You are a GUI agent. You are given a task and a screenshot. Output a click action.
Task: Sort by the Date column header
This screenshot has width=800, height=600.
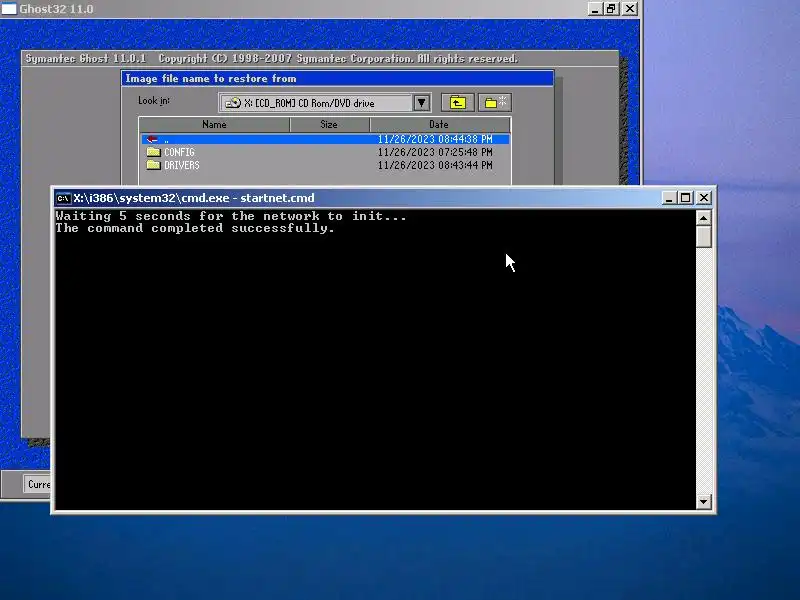439,124
